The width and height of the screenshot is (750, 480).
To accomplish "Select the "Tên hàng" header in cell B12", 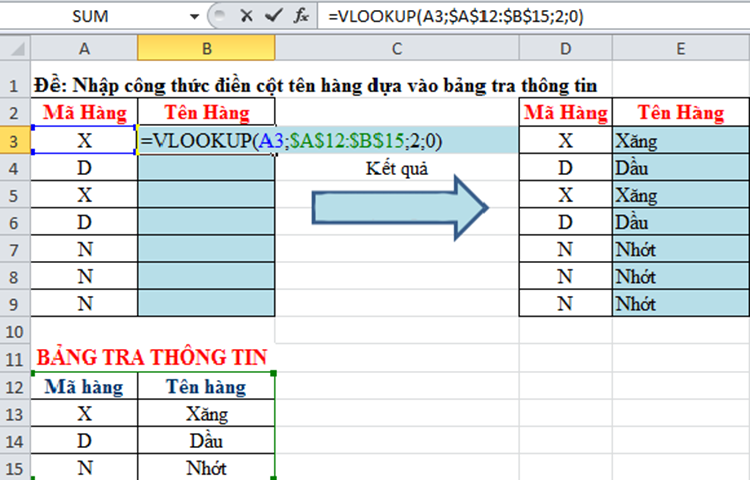I will click(207, 386).
